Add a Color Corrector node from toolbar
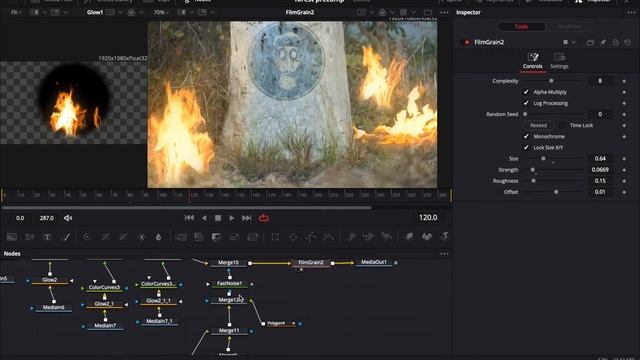The width and height of the screenshot is (640, 360). click(87, 237)
